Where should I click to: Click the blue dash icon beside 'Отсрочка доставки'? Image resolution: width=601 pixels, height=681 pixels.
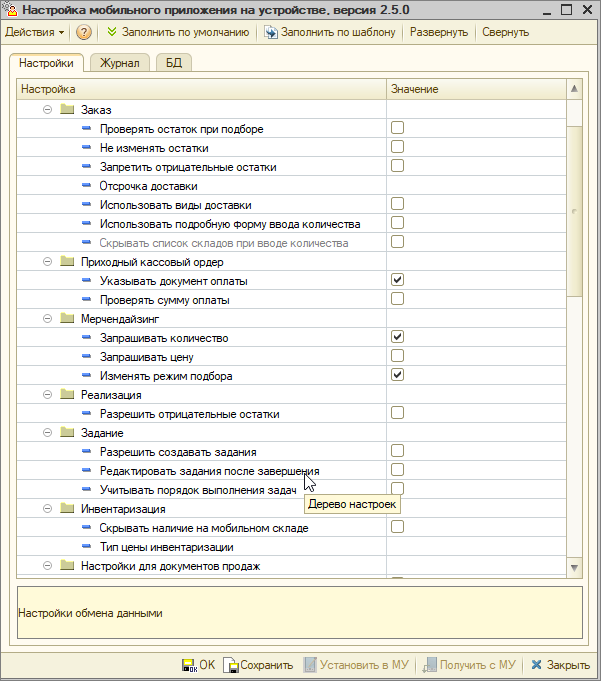(86, 185)
